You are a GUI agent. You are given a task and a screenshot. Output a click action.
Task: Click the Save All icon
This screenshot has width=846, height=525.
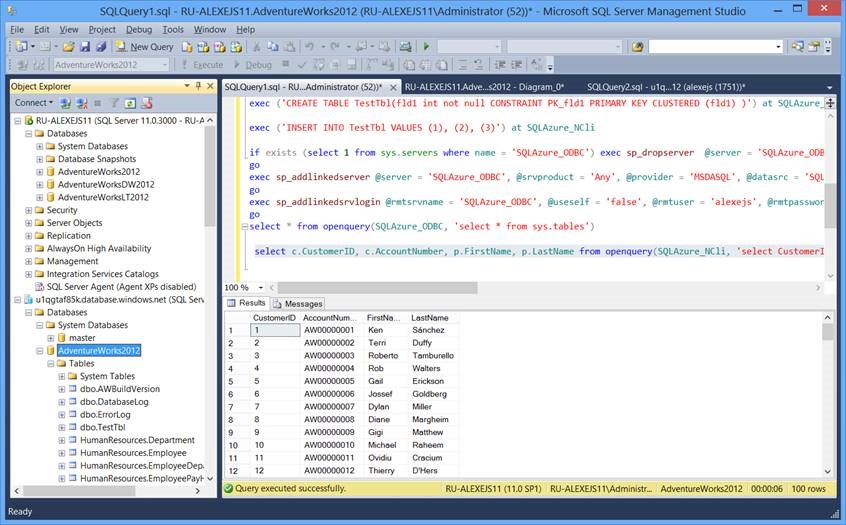[101, 47]
